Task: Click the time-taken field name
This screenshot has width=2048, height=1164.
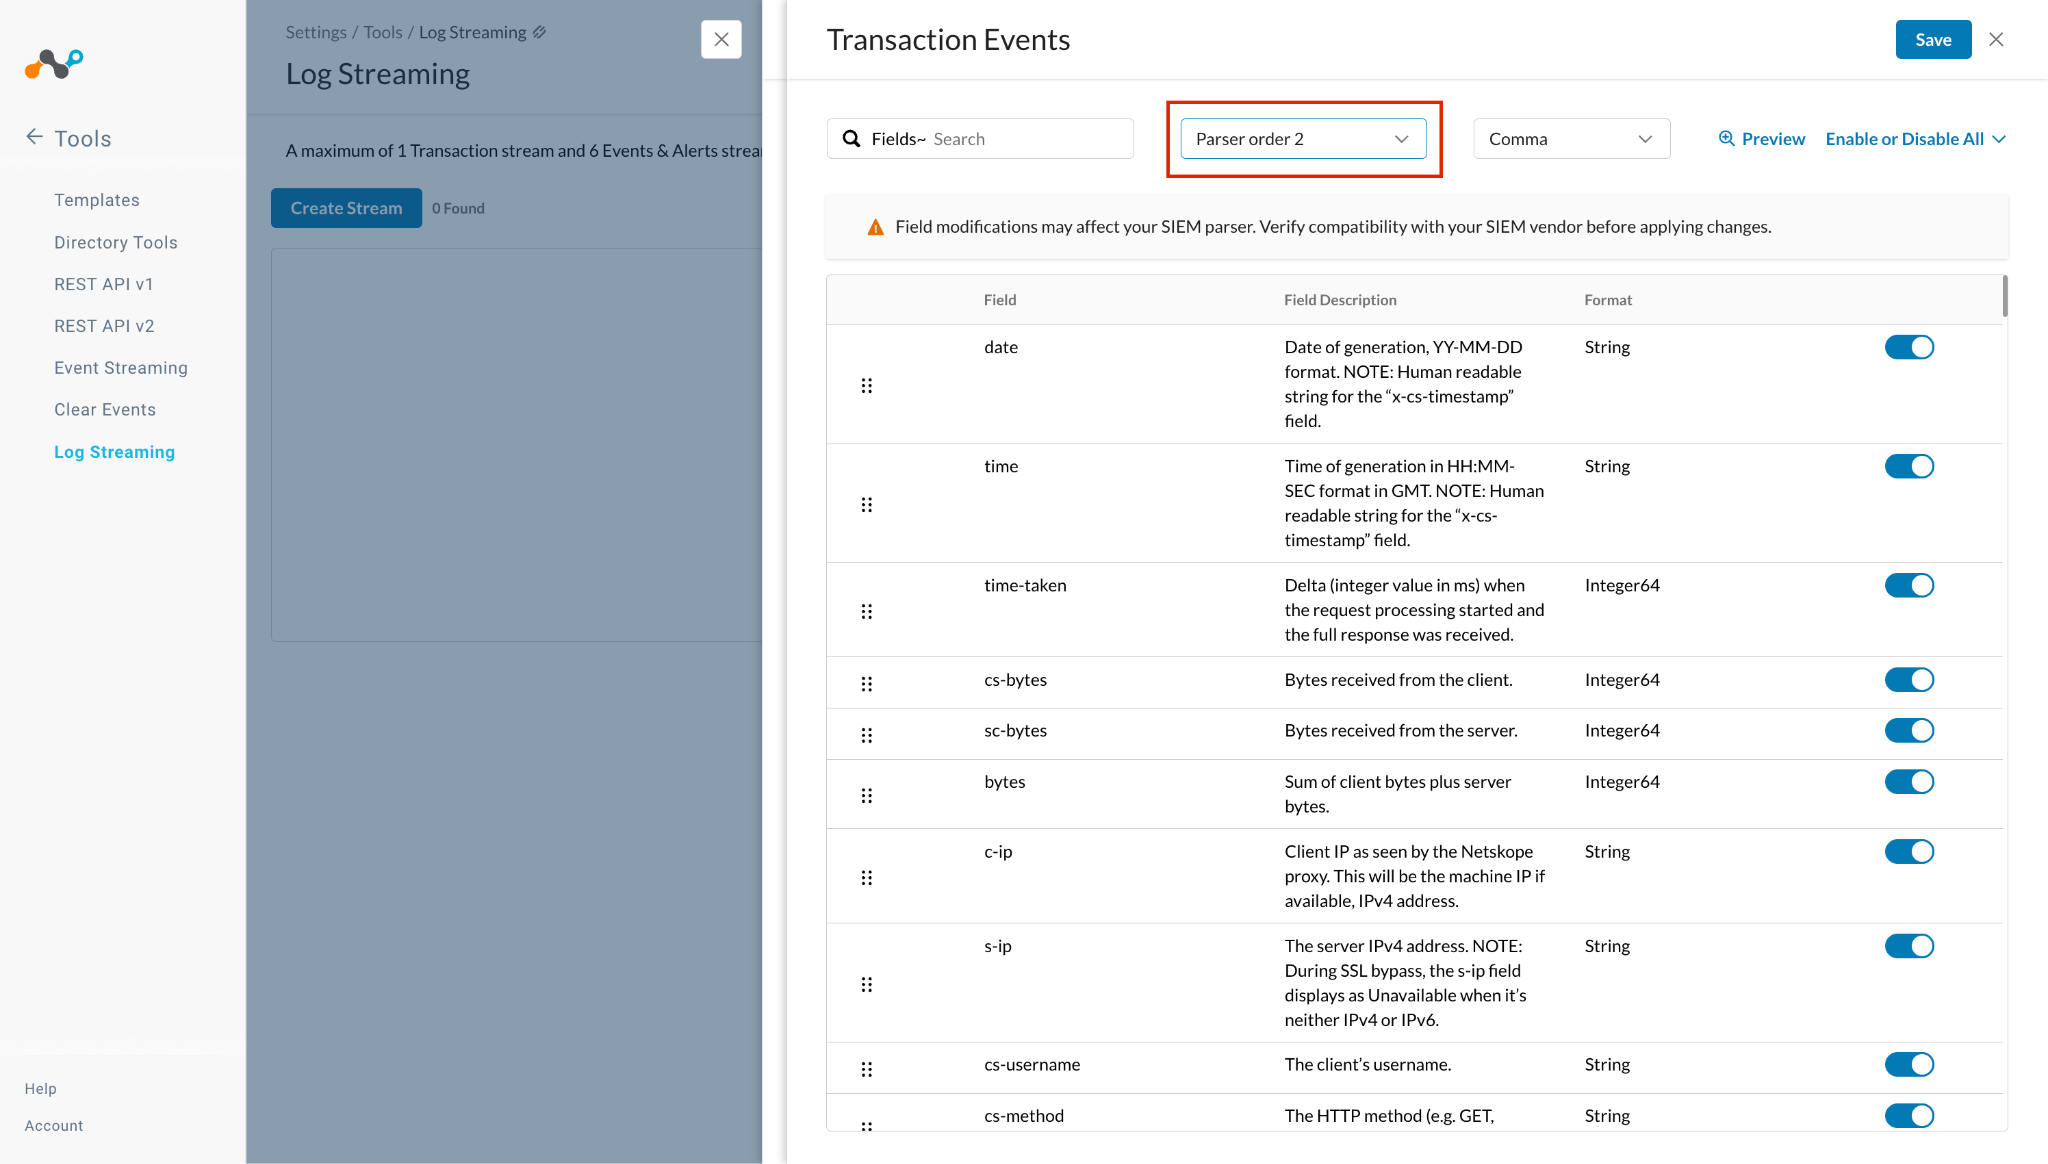Action: (x=1025, y=585)
